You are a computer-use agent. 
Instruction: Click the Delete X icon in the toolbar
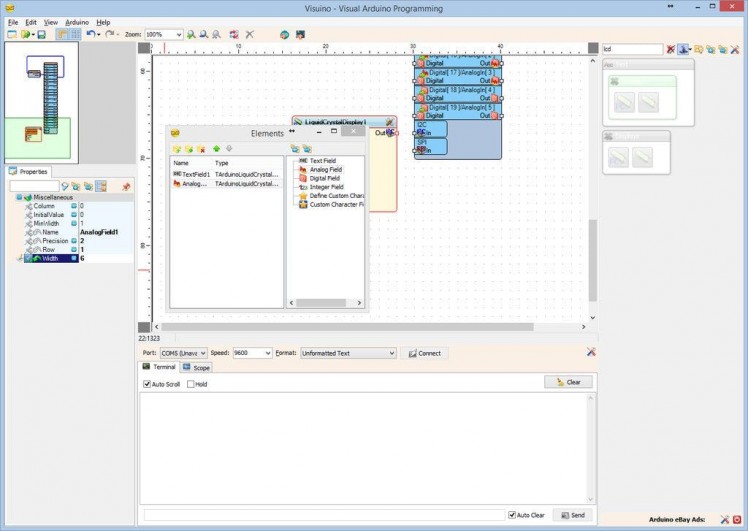[x=250, y=34]
